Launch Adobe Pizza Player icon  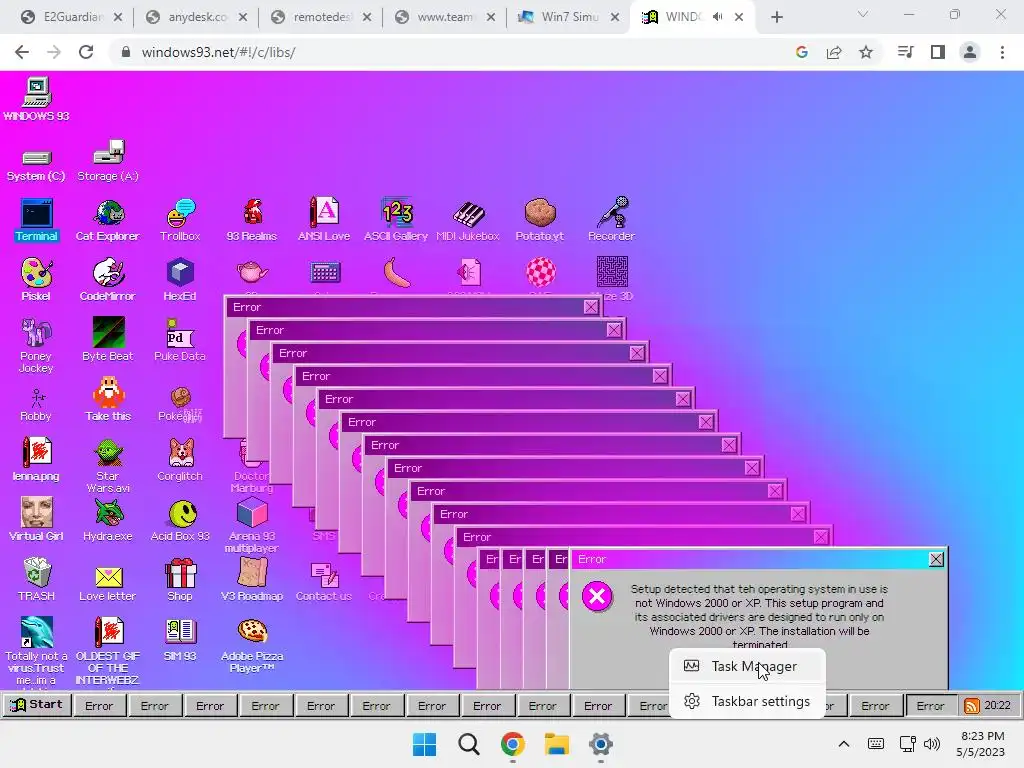pyautogui.click(x=252, y=646)
